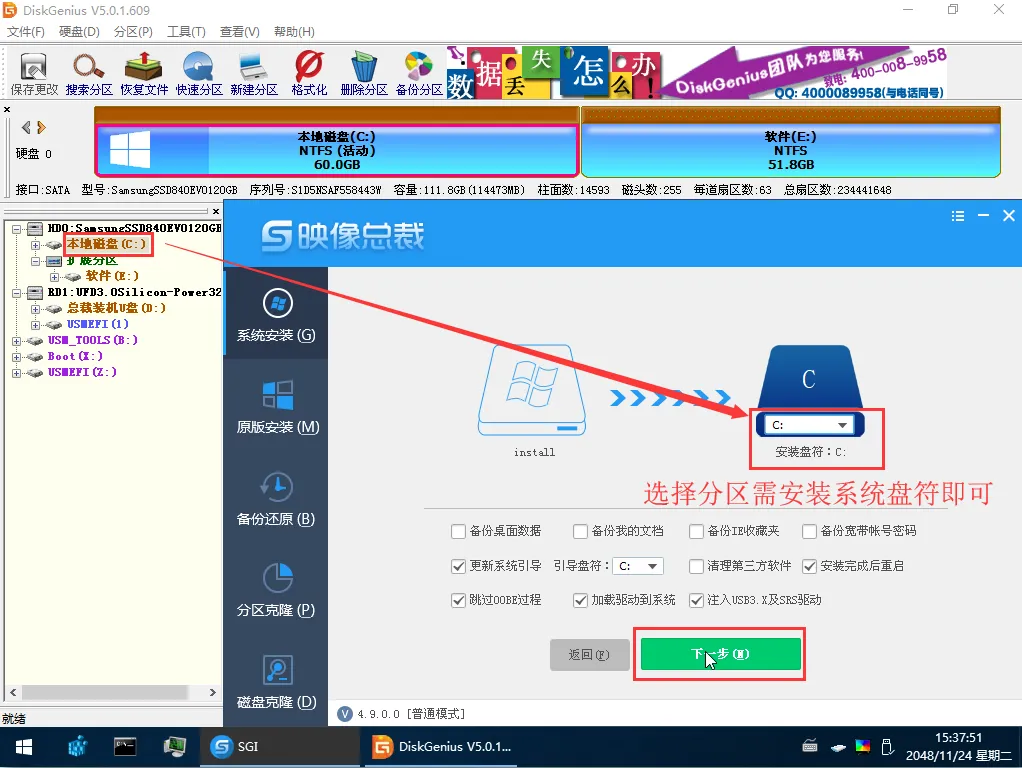
Task: Open the 工具(T) menu
Action: (186, 32)
